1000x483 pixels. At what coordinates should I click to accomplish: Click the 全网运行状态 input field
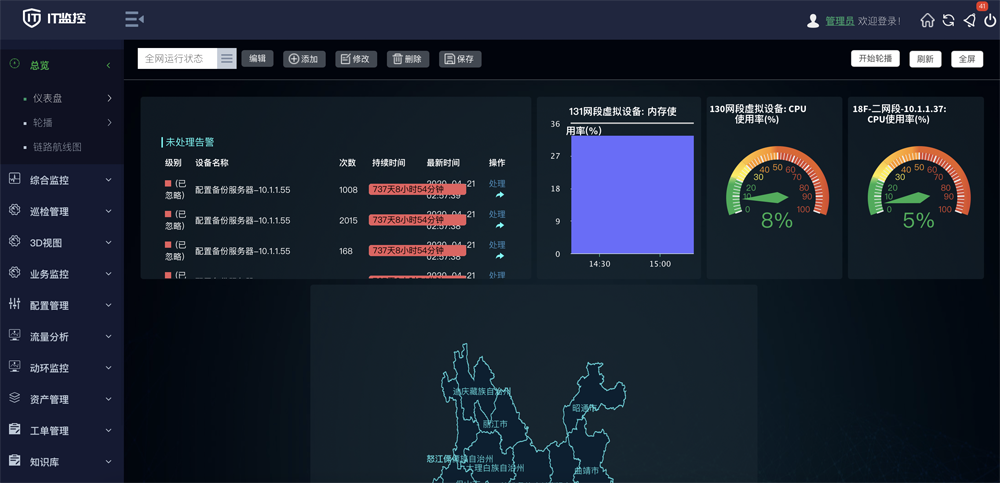(x=177, y=59)
